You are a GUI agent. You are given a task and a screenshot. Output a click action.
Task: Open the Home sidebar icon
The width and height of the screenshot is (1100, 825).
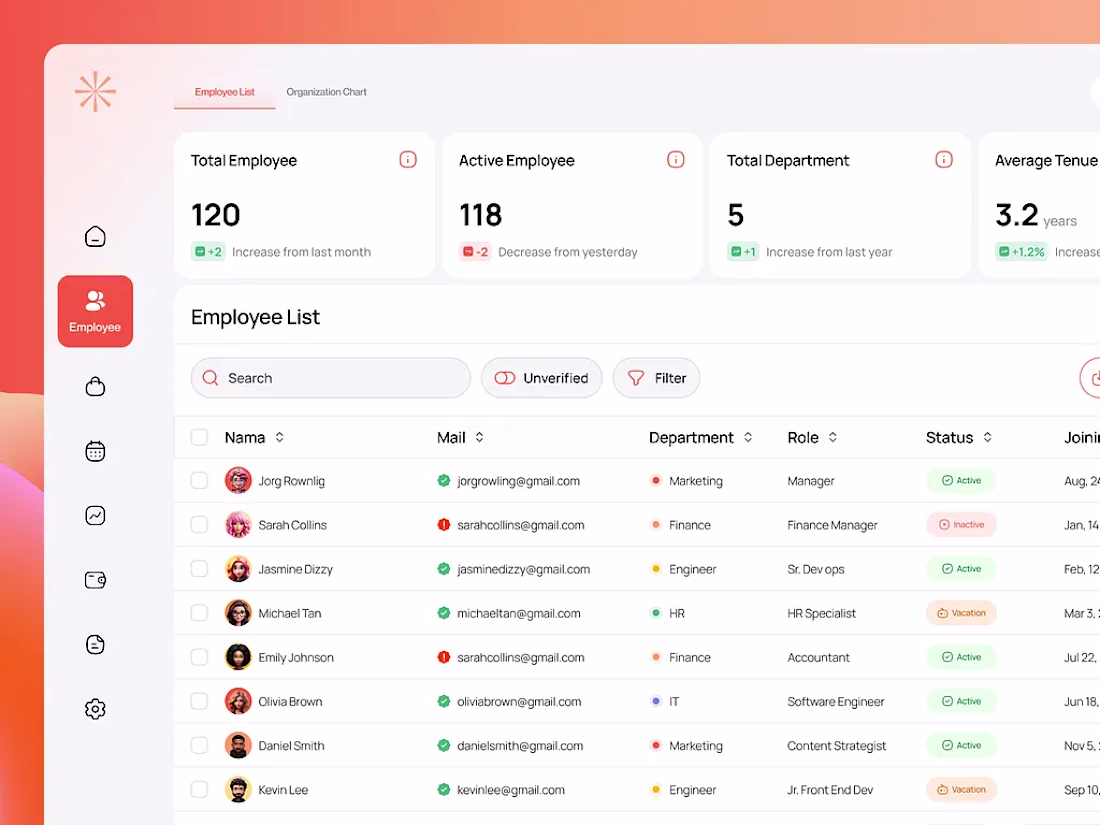(x=95, y=236)
